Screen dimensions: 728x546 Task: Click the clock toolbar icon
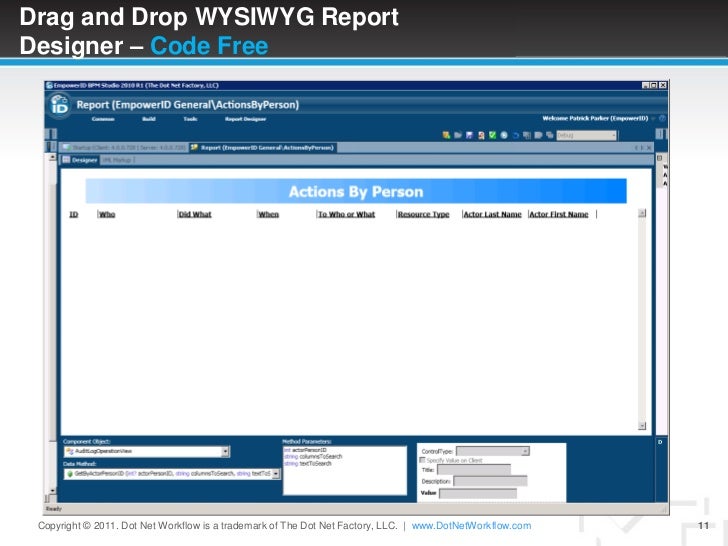504,135
